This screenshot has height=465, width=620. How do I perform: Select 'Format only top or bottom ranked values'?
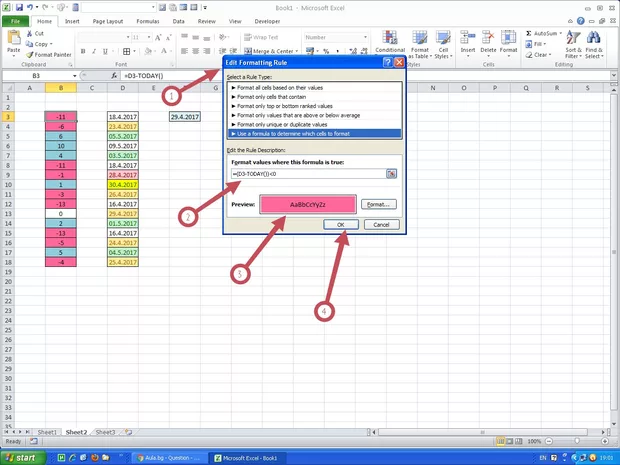tap(315, 106)
